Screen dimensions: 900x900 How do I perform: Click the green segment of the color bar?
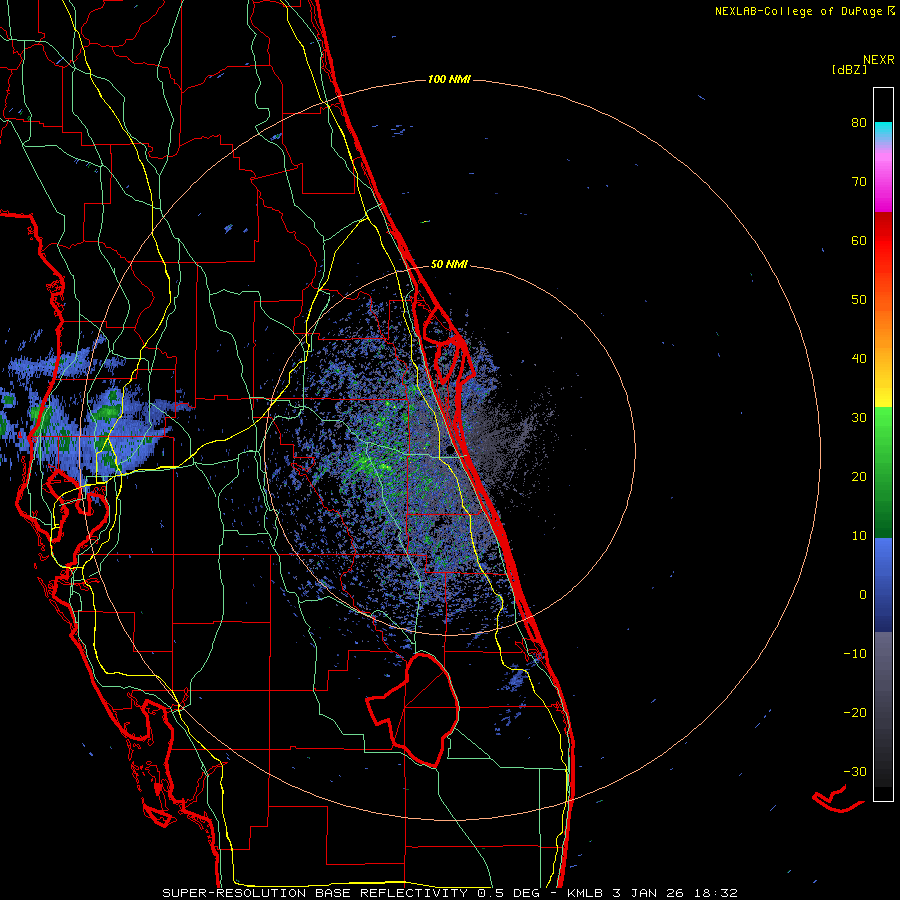point(883,472)
